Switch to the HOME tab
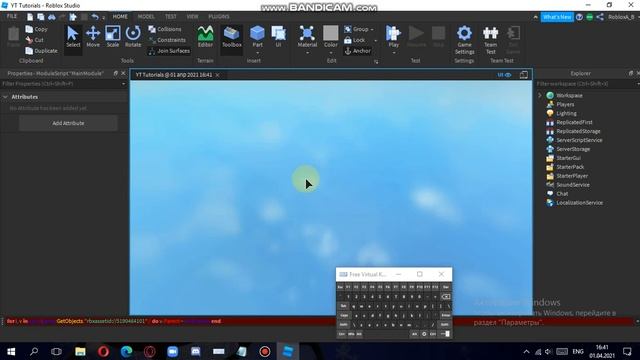The width and height of the screenshot is (640, 360). [120, 17]
